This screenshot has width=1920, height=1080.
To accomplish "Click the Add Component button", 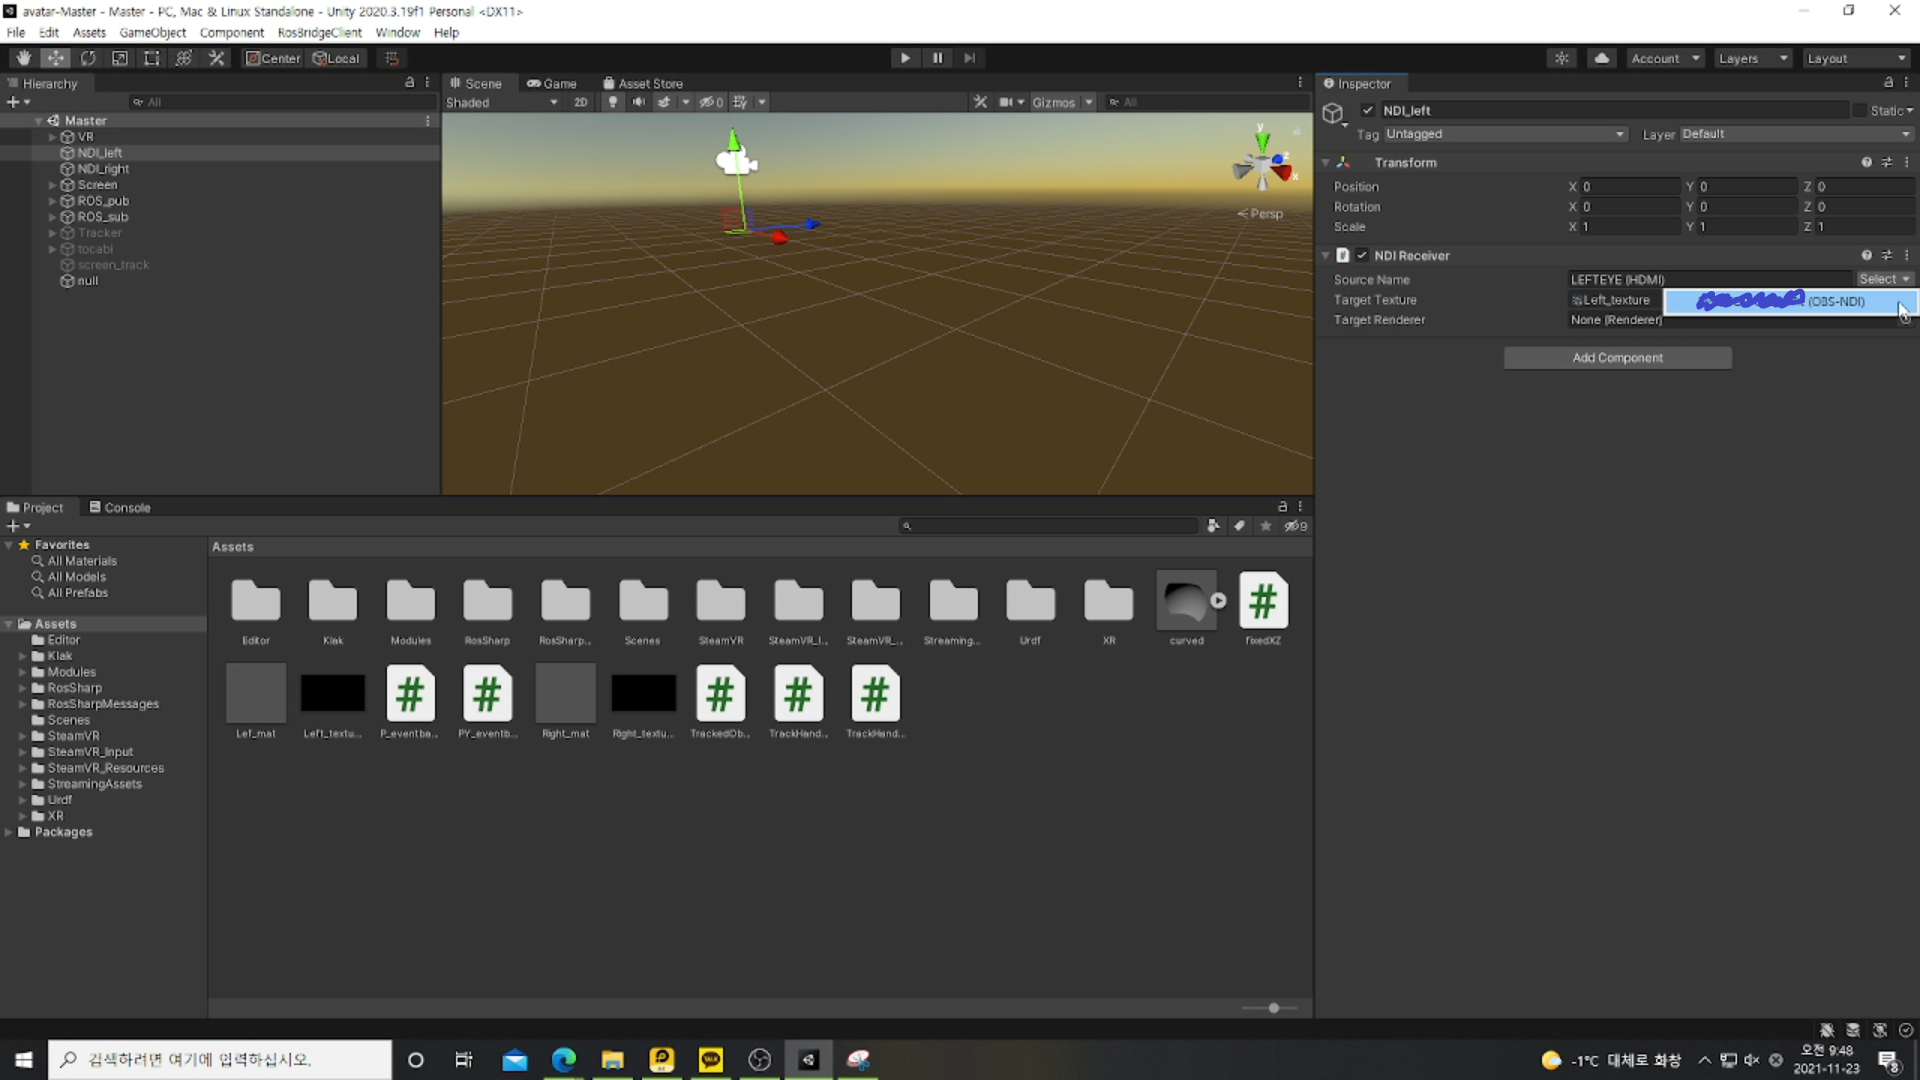I will (x=1617, y=357).
